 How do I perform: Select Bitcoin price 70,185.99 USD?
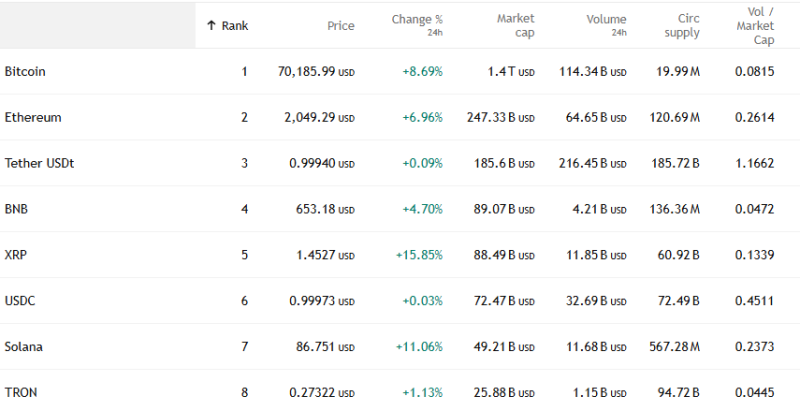pyautogui.click(x=316, y=71)
